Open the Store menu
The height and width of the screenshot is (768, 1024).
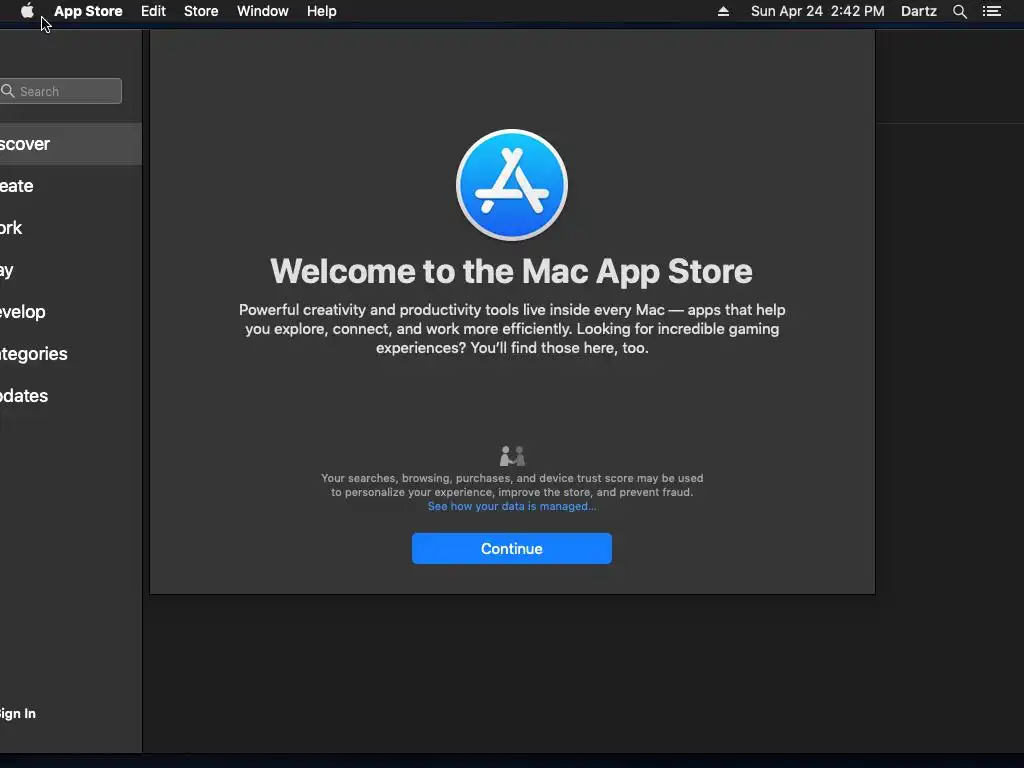pos(201,11)
